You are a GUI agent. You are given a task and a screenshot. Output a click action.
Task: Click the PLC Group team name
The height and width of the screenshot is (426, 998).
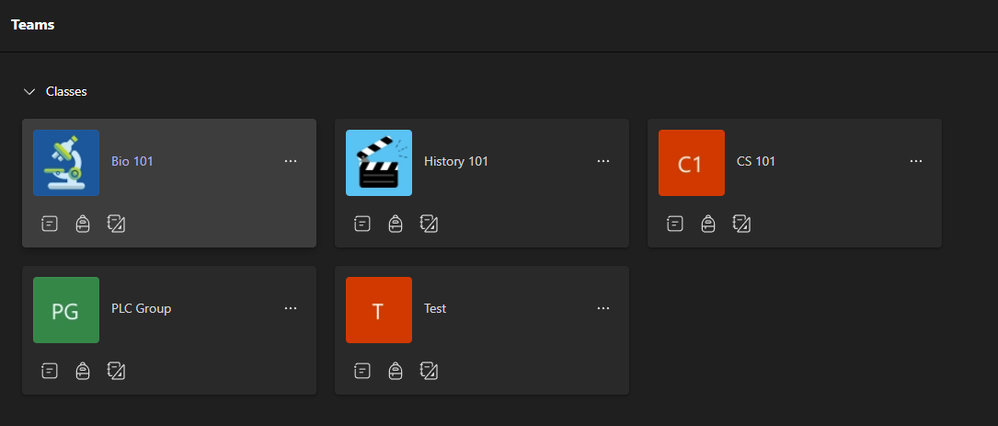point(141,309)
